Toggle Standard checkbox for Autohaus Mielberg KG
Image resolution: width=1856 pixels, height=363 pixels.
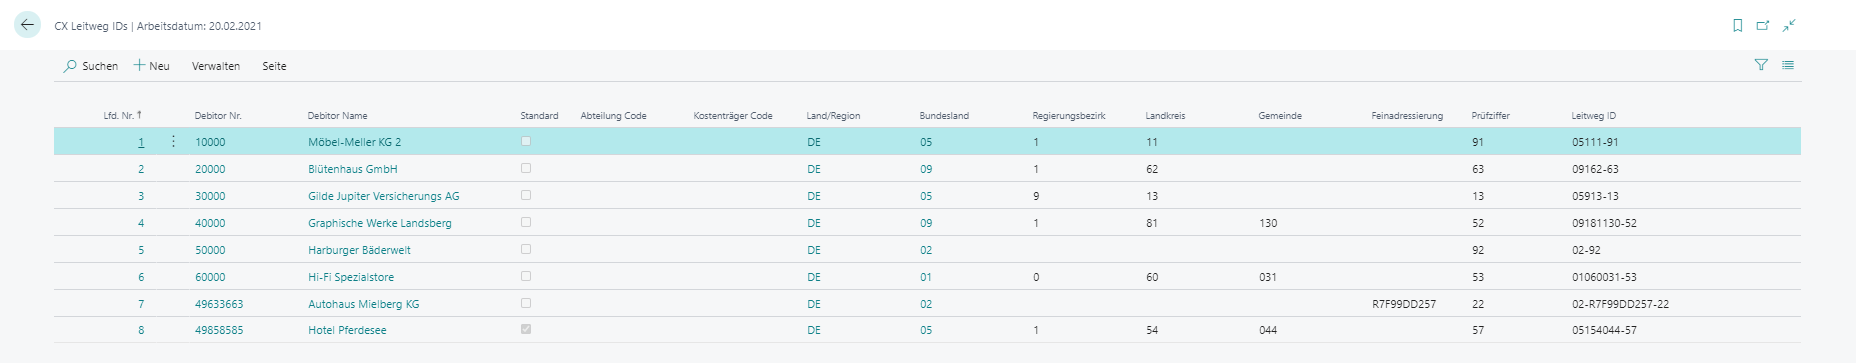click(526, 303)
